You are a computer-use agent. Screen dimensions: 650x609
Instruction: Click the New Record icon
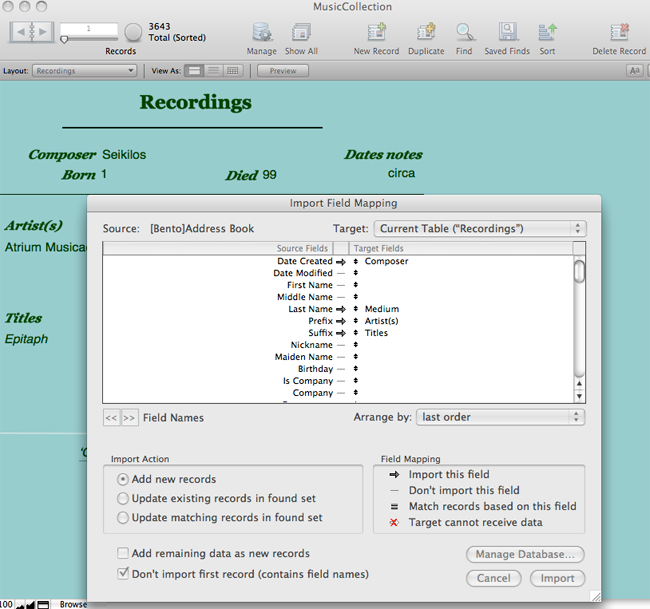(x=376, y=33)
